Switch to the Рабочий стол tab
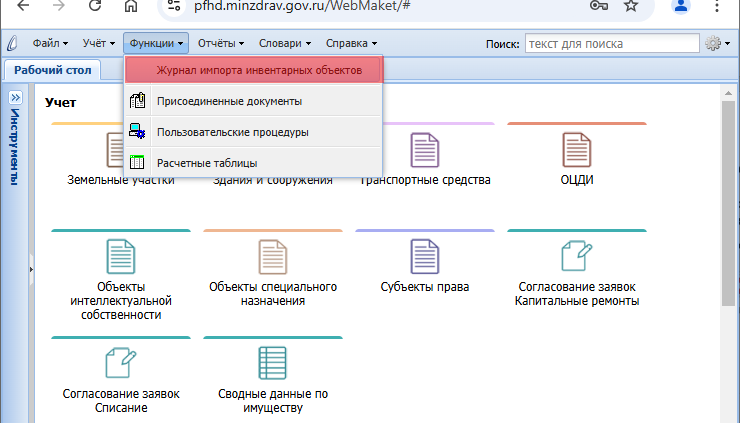Viewport: 740px width, 423px height. point(52,70)
